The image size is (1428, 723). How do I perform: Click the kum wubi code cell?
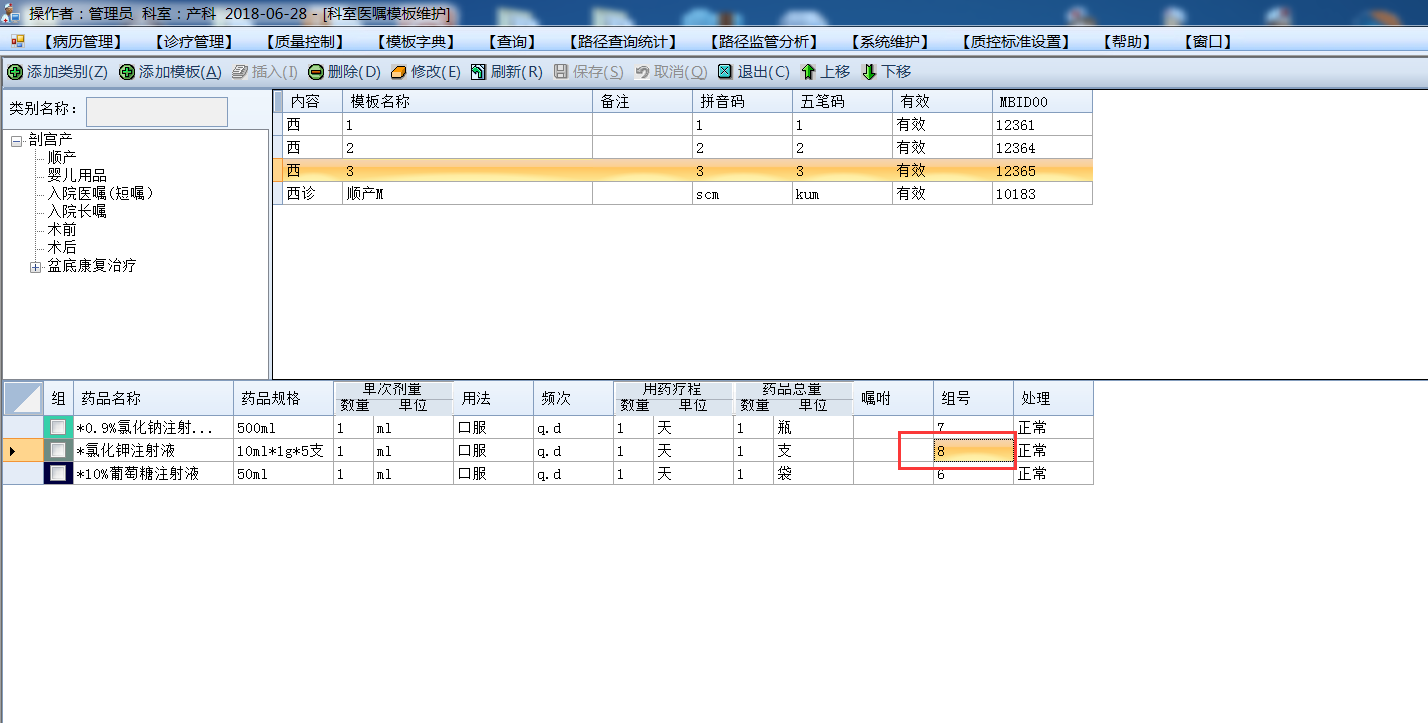(x=842, y=194)
